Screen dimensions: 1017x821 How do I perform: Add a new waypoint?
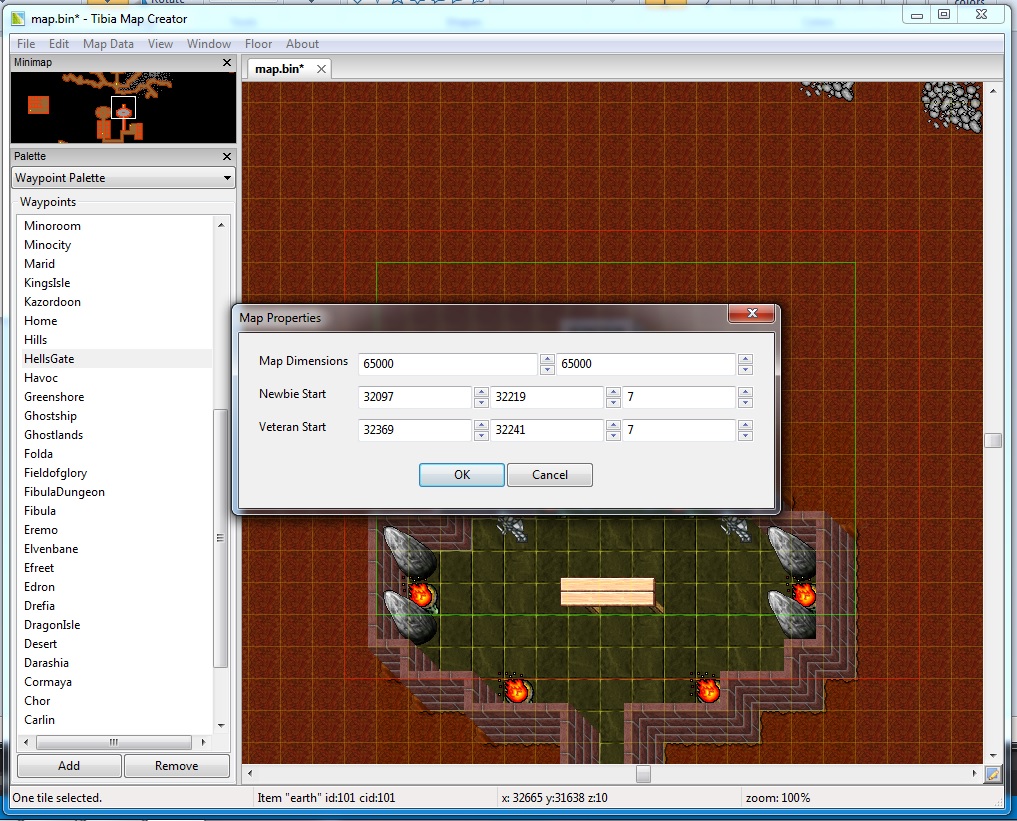(69, 766)
